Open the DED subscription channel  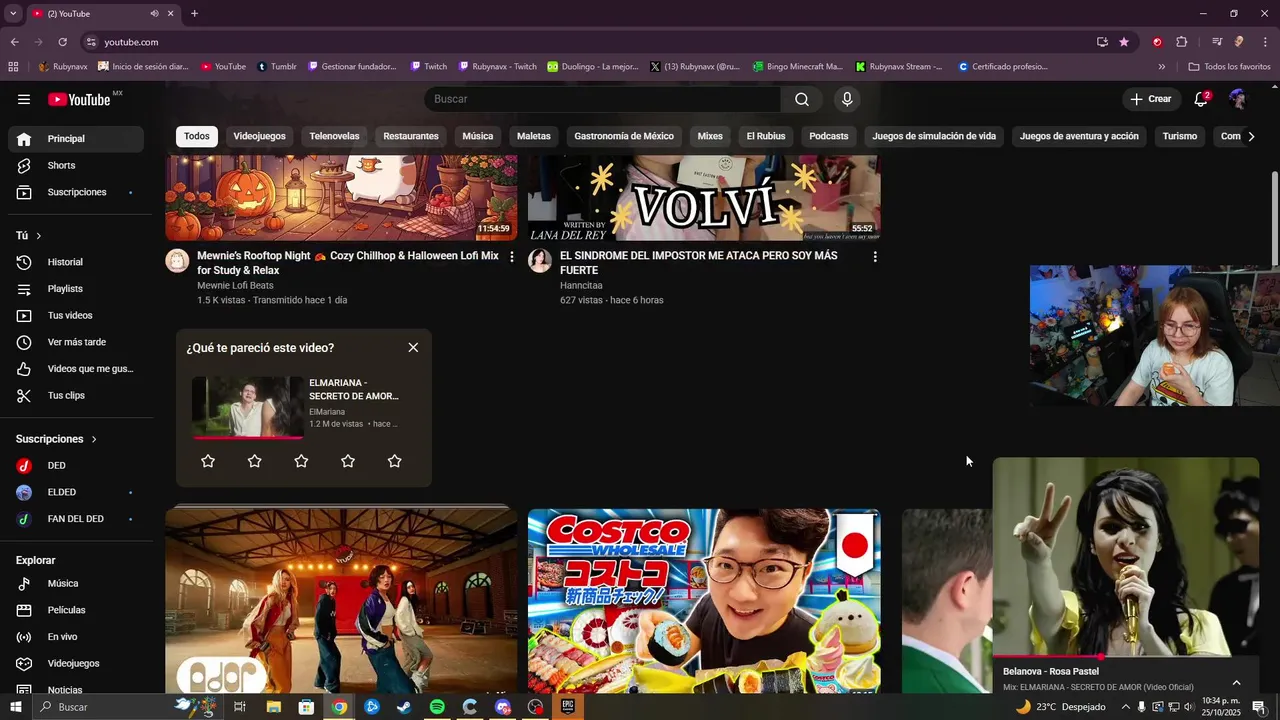[76, 466]
